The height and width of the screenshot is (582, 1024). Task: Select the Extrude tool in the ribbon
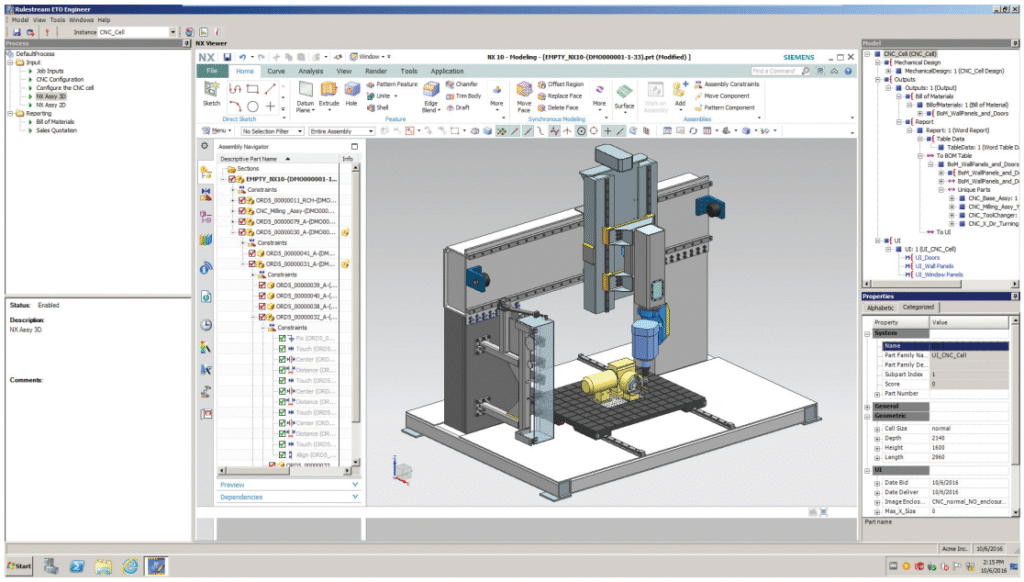tap(329, 92)
